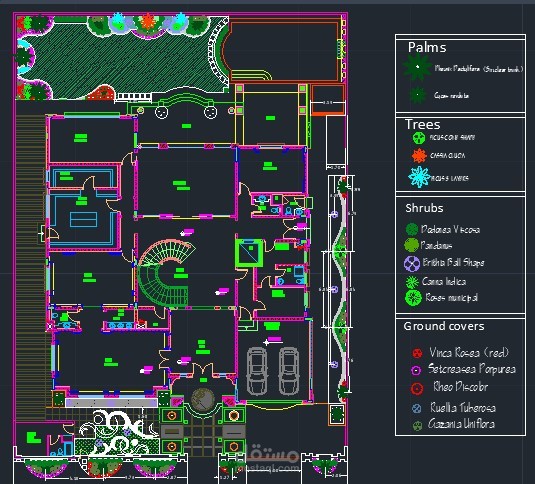Viewport: 535px width, 484px height.
Task: Click the green octagonal tree symbol under Trees
Action: (419, 138)
